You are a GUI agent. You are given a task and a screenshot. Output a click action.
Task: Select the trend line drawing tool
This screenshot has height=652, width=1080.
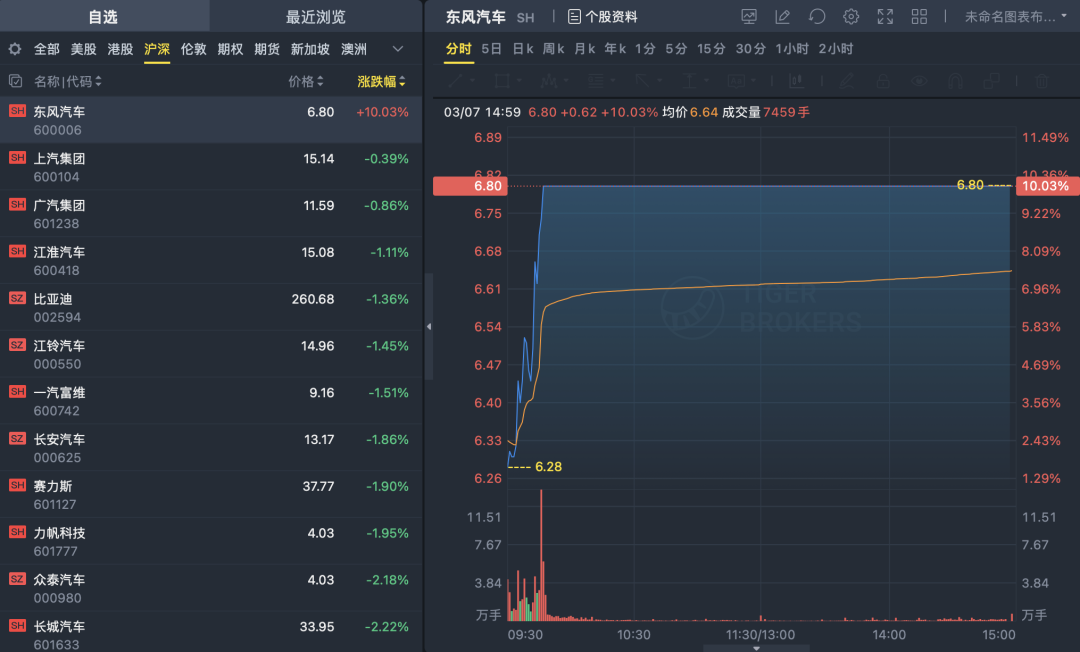[x=455, y=81]
